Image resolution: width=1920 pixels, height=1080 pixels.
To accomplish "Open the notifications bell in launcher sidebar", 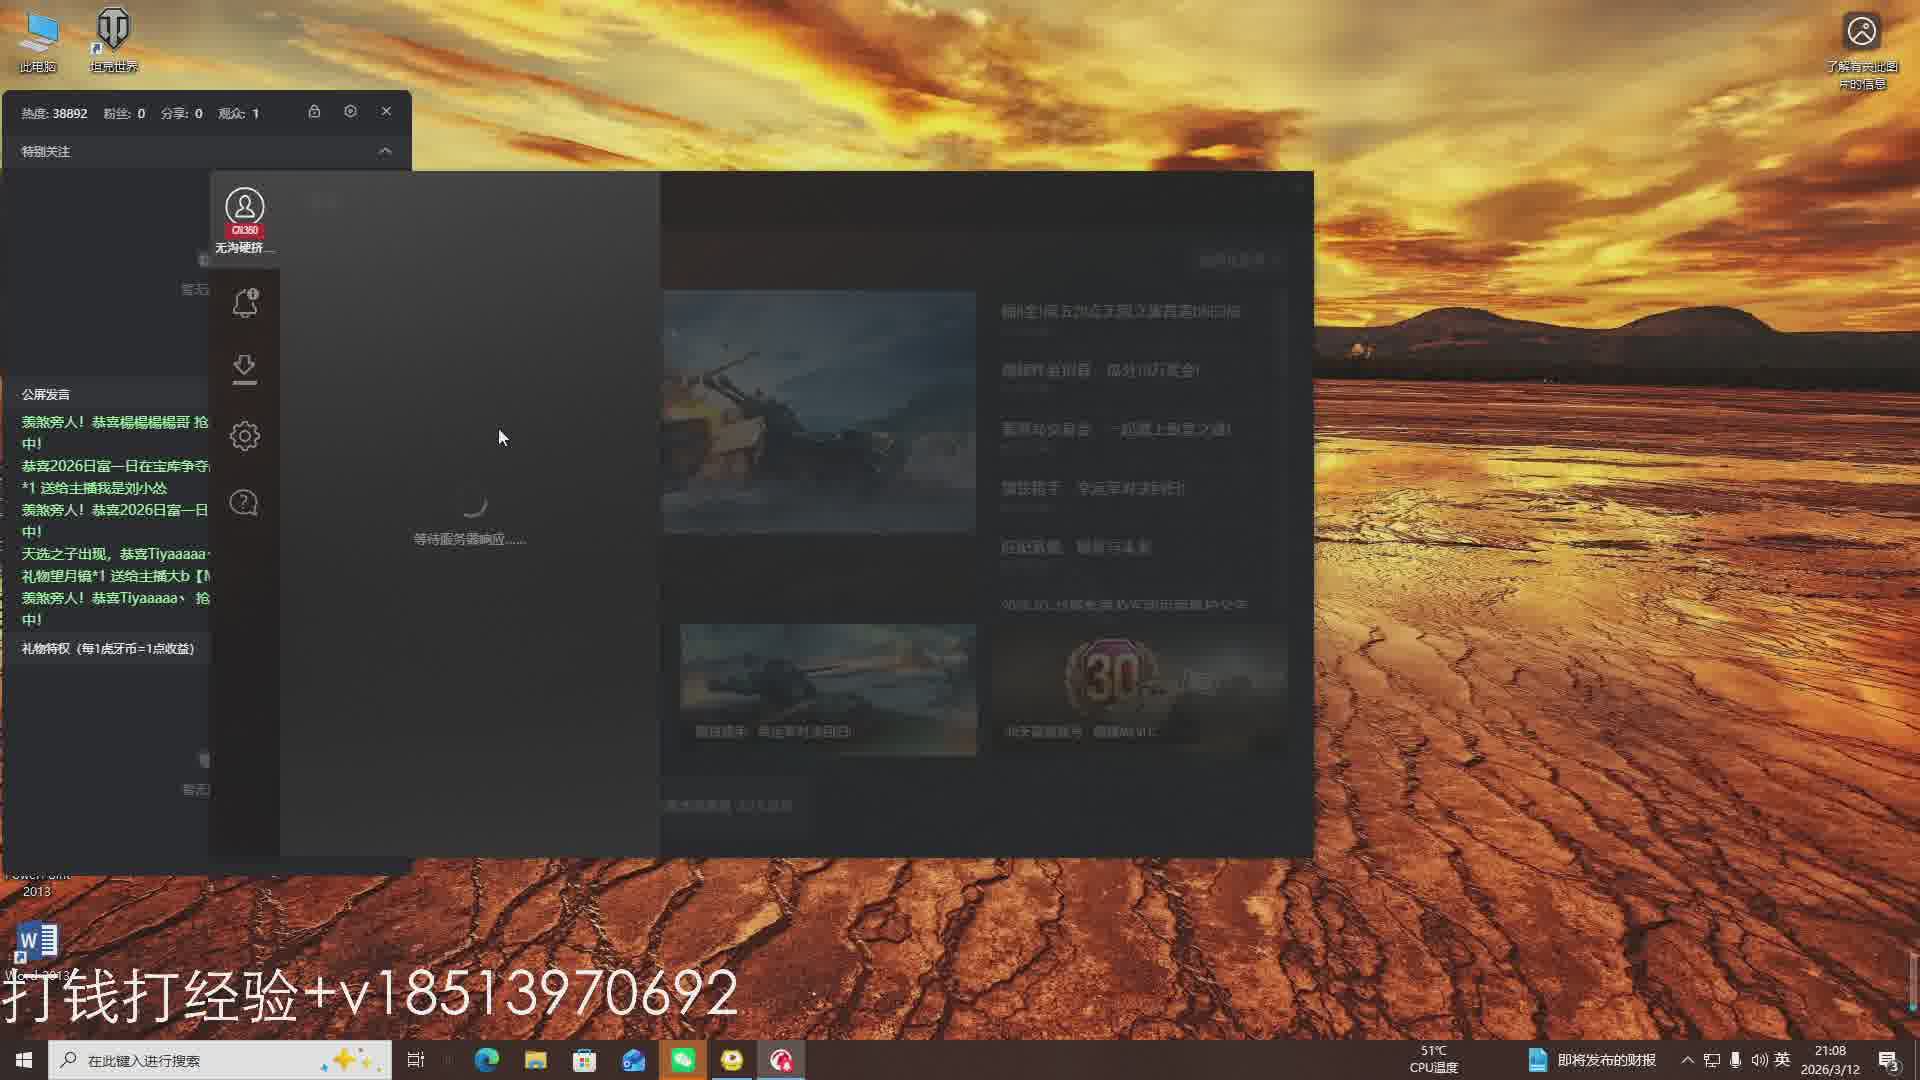I will tap(245, 302).
